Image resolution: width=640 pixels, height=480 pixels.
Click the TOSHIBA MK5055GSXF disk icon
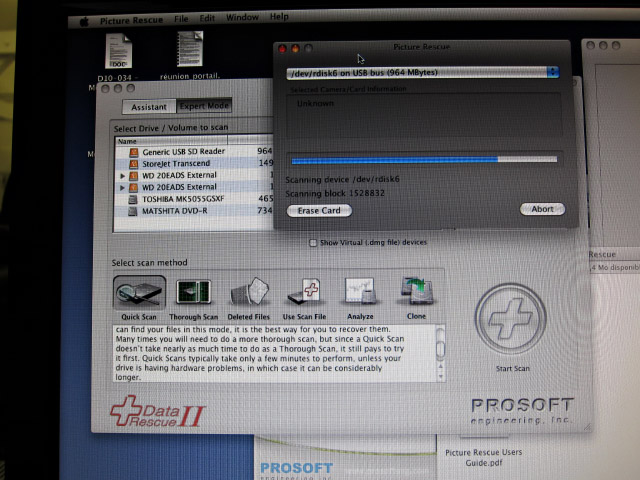tap(133, 200)
